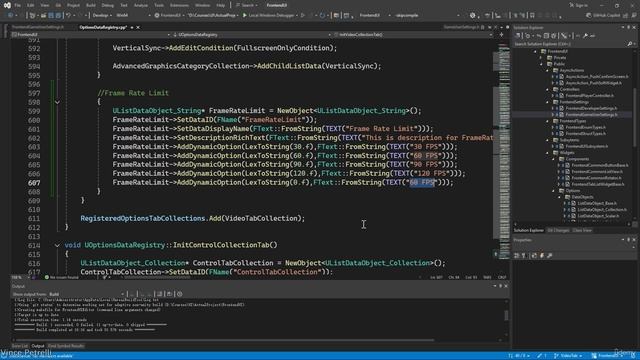Screen dimensions: 640x360
Task: Click Solution Explorer search field
Action: tap(570, 44)
